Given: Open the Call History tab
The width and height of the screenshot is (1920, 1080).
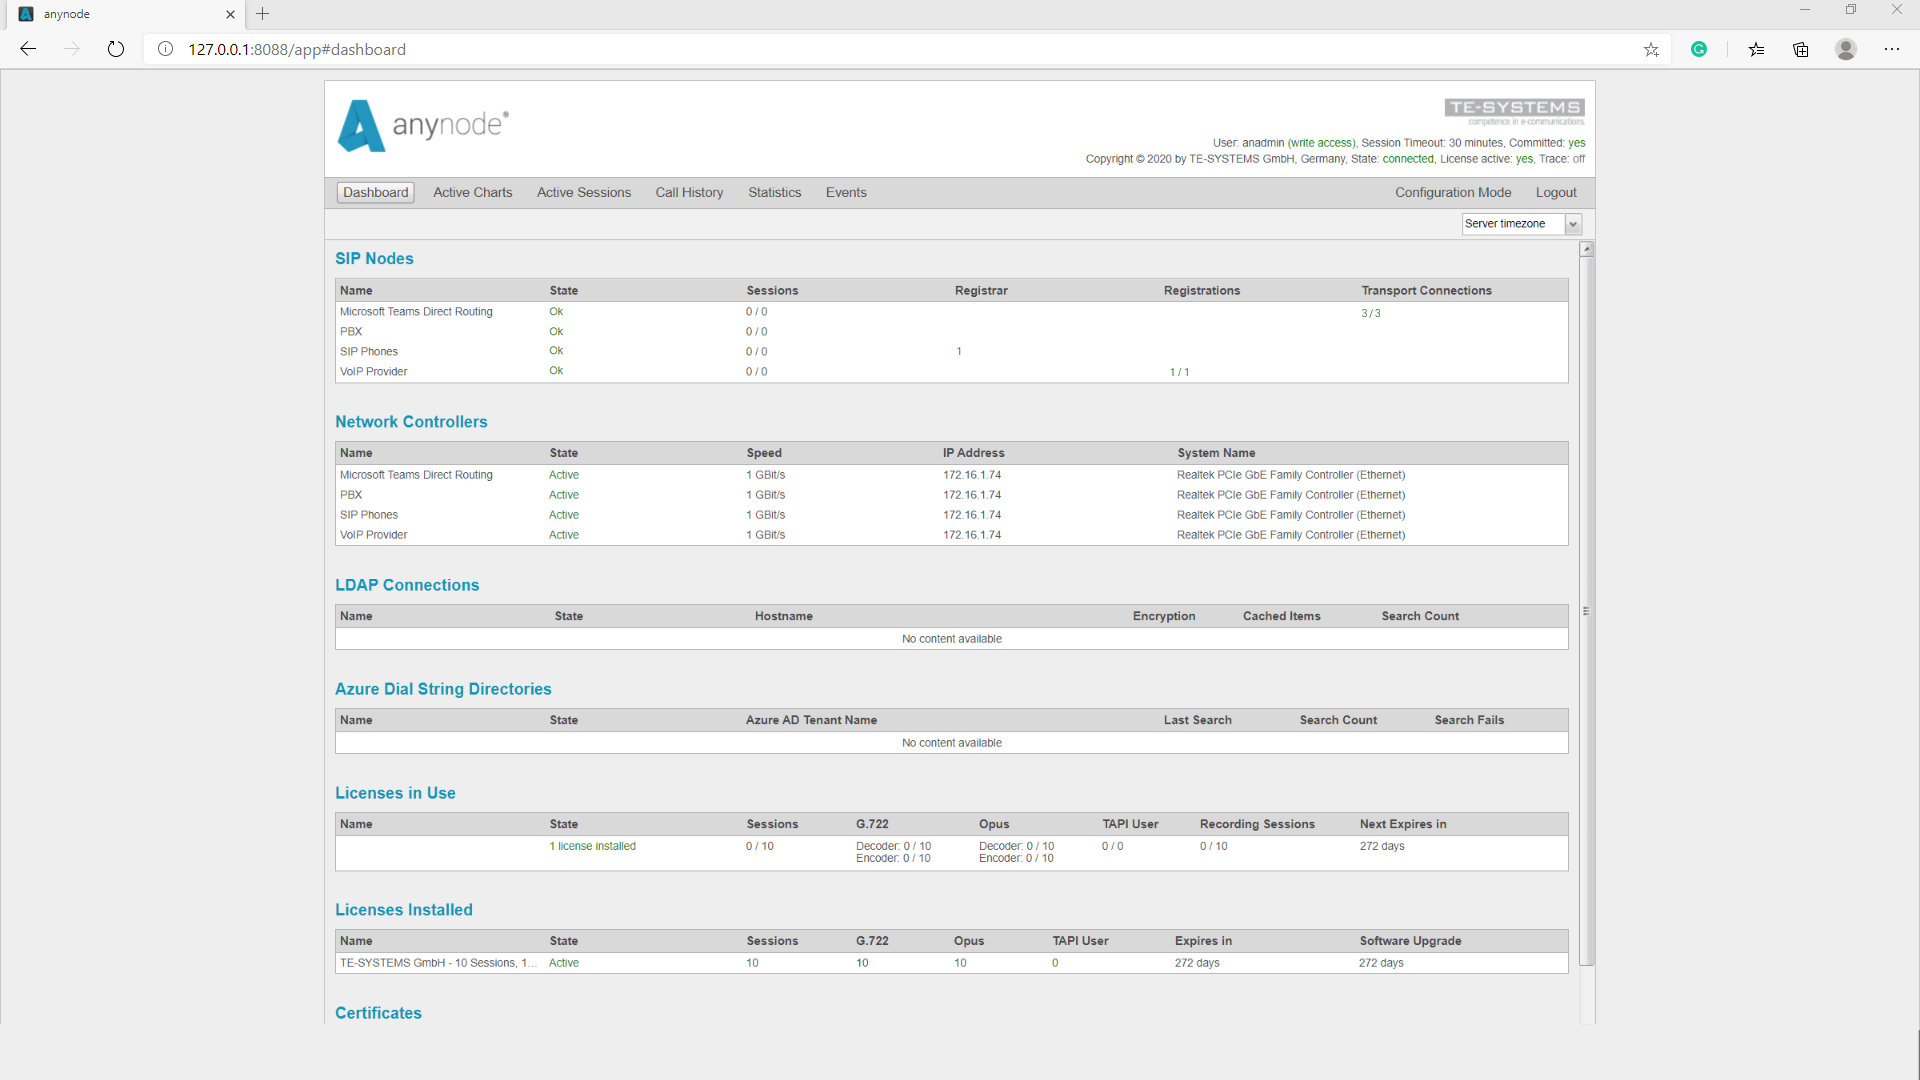Looking at the screenshot, I should point(689,192).
